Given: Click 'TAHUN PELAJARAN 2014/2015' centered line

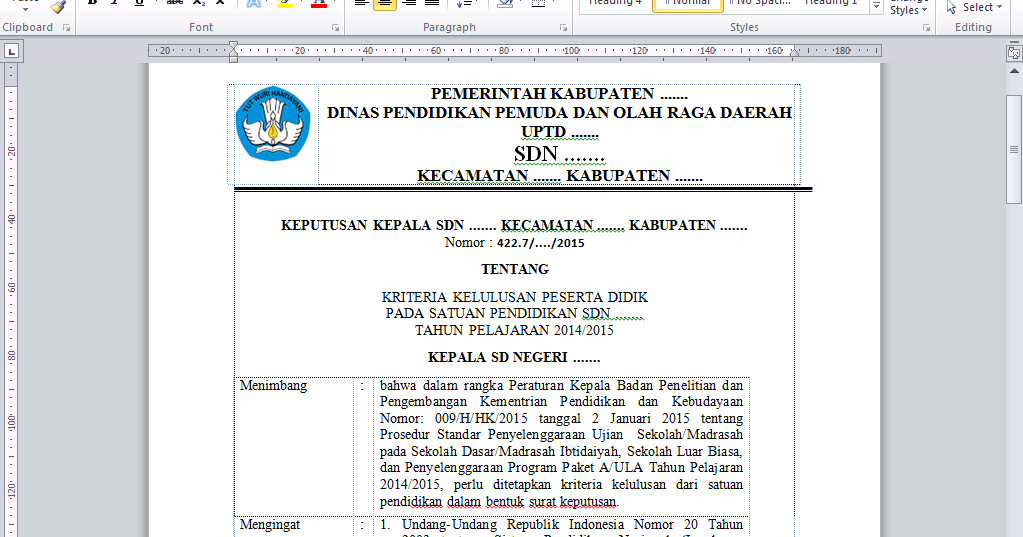Looking at the screenshot, I should click(x=514, y=330).
